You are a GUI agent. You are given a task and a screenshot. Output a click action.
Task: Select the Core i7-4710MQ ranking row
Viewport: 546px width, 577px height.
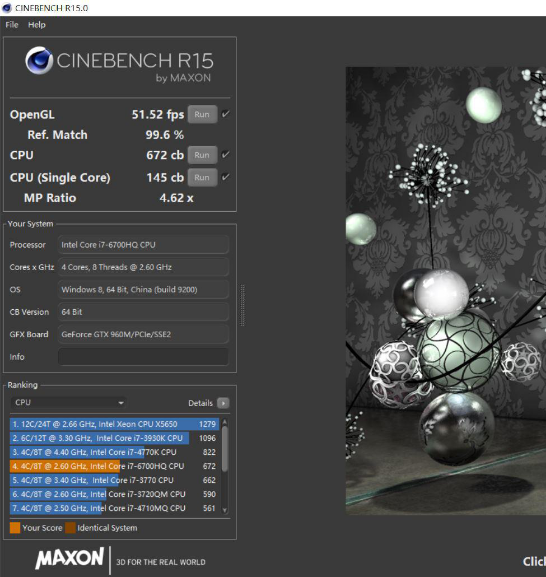pyautogui.click(x=114, y=508)
